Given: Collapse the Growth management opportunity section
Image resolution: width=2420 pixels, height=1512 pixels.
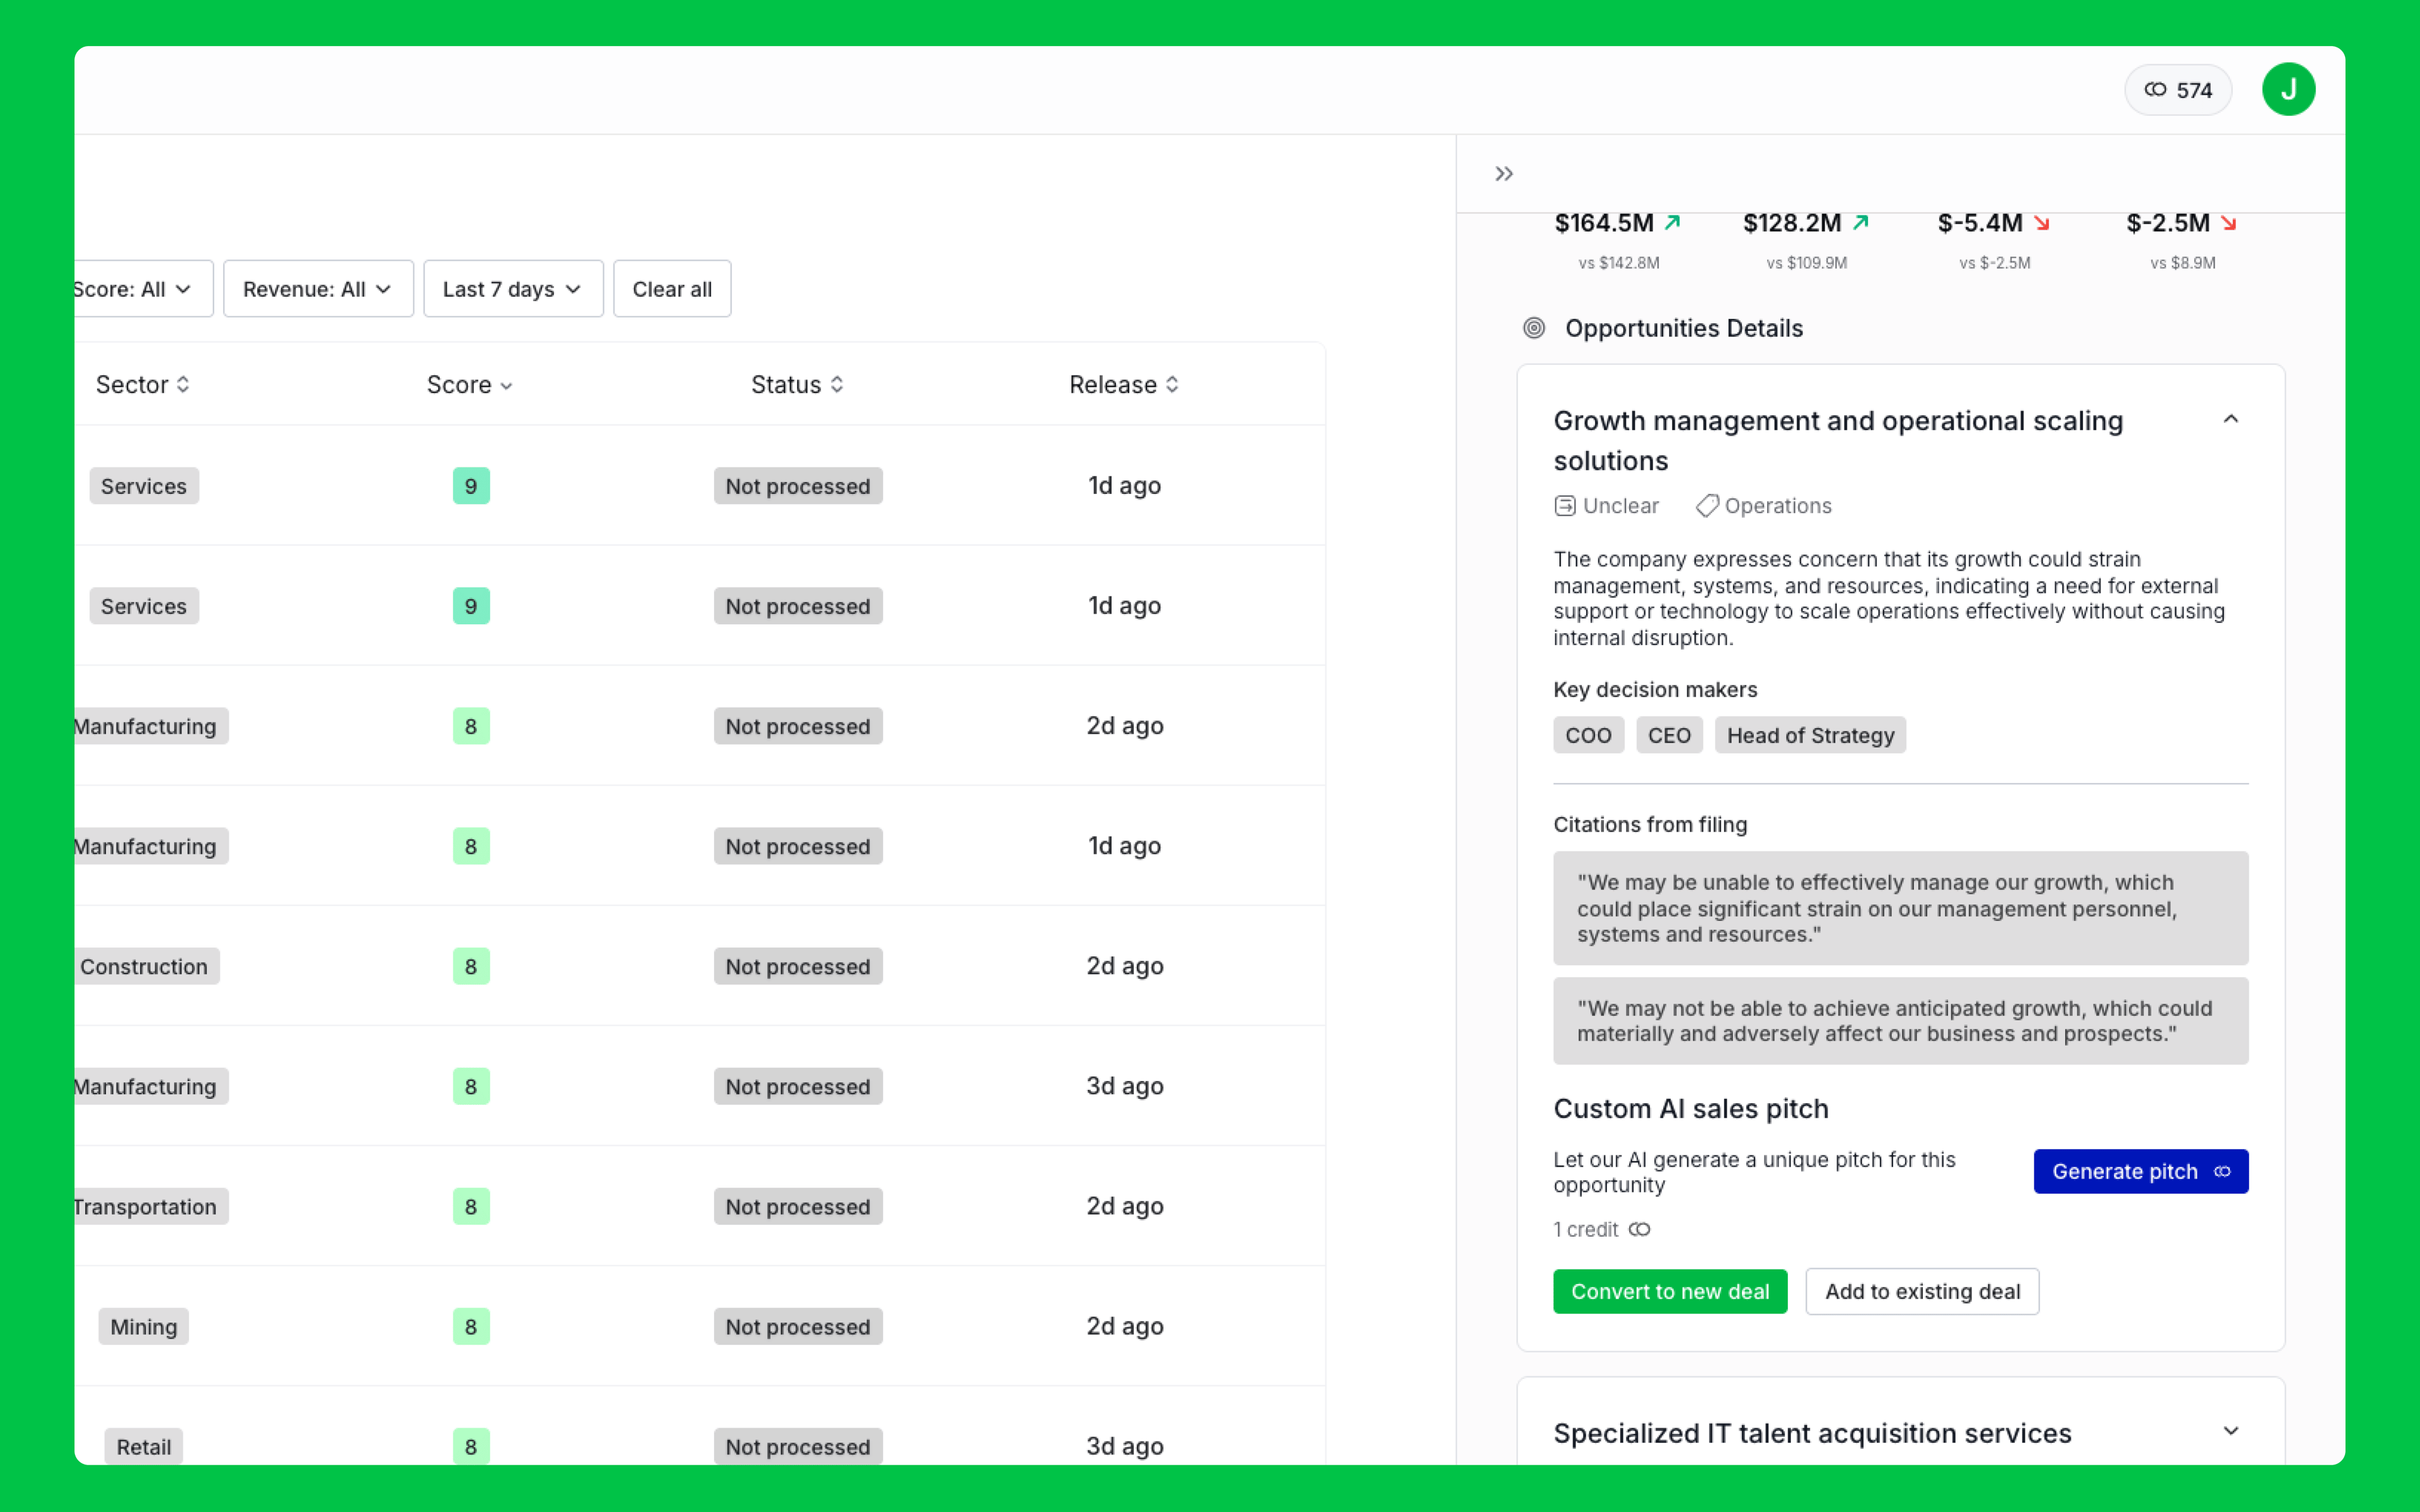Looking at the screenshot, I should (2231, 419).
